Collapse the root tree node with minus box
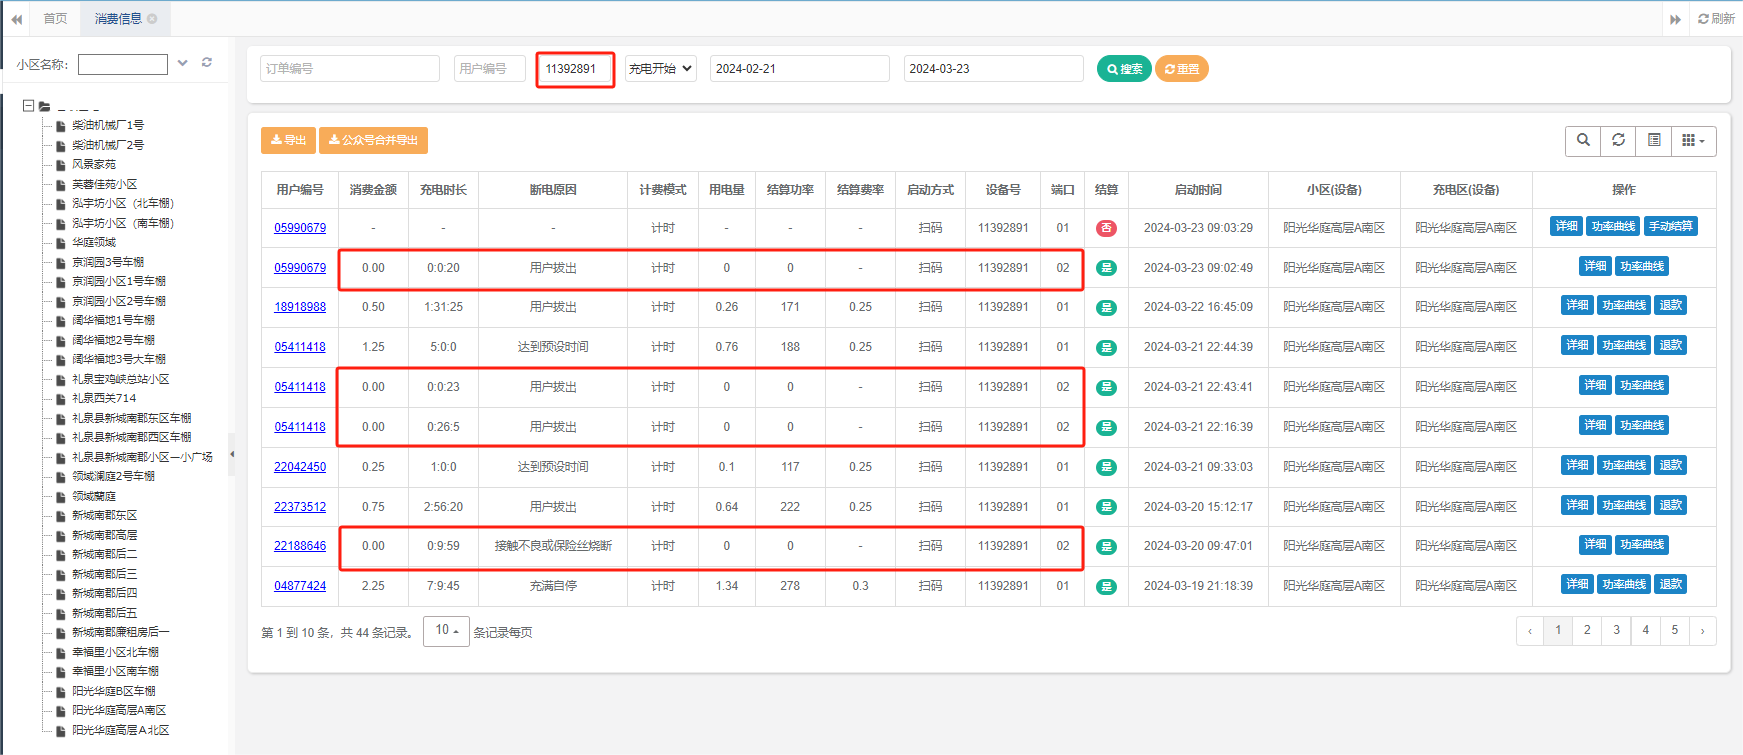The width and height of the screenshot is (1743, 755). (28, 105)
